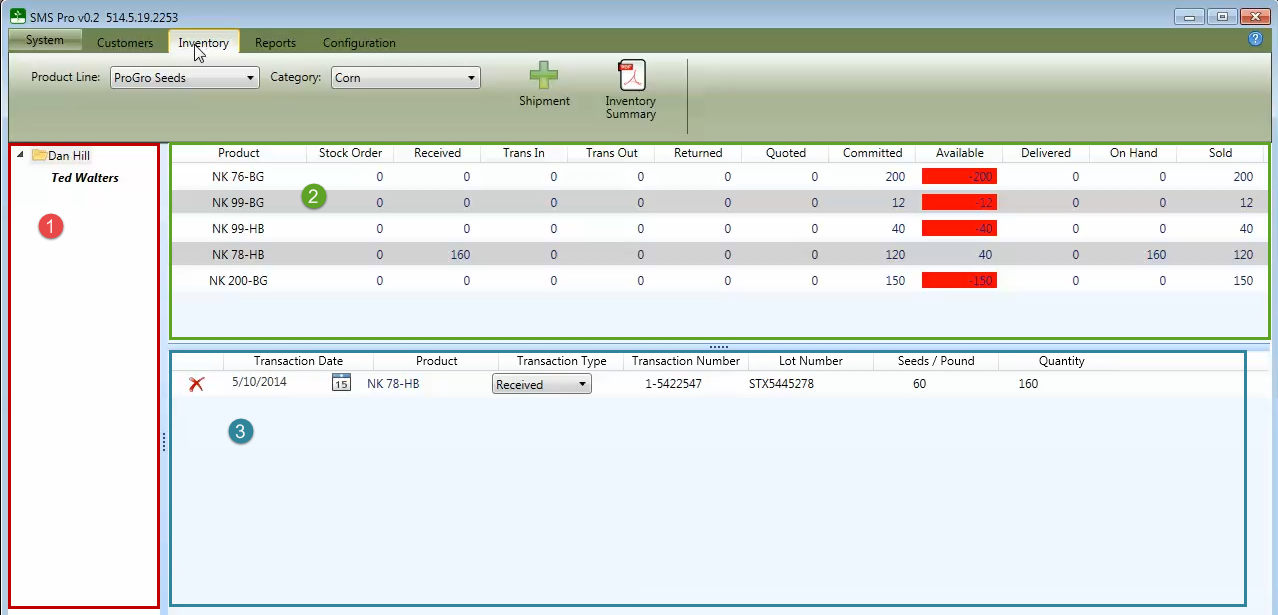Image resolution: width=1278 pixels, height=615 pixels.
Task: Open the Product Line dropdown
Action: click(184, 77)
